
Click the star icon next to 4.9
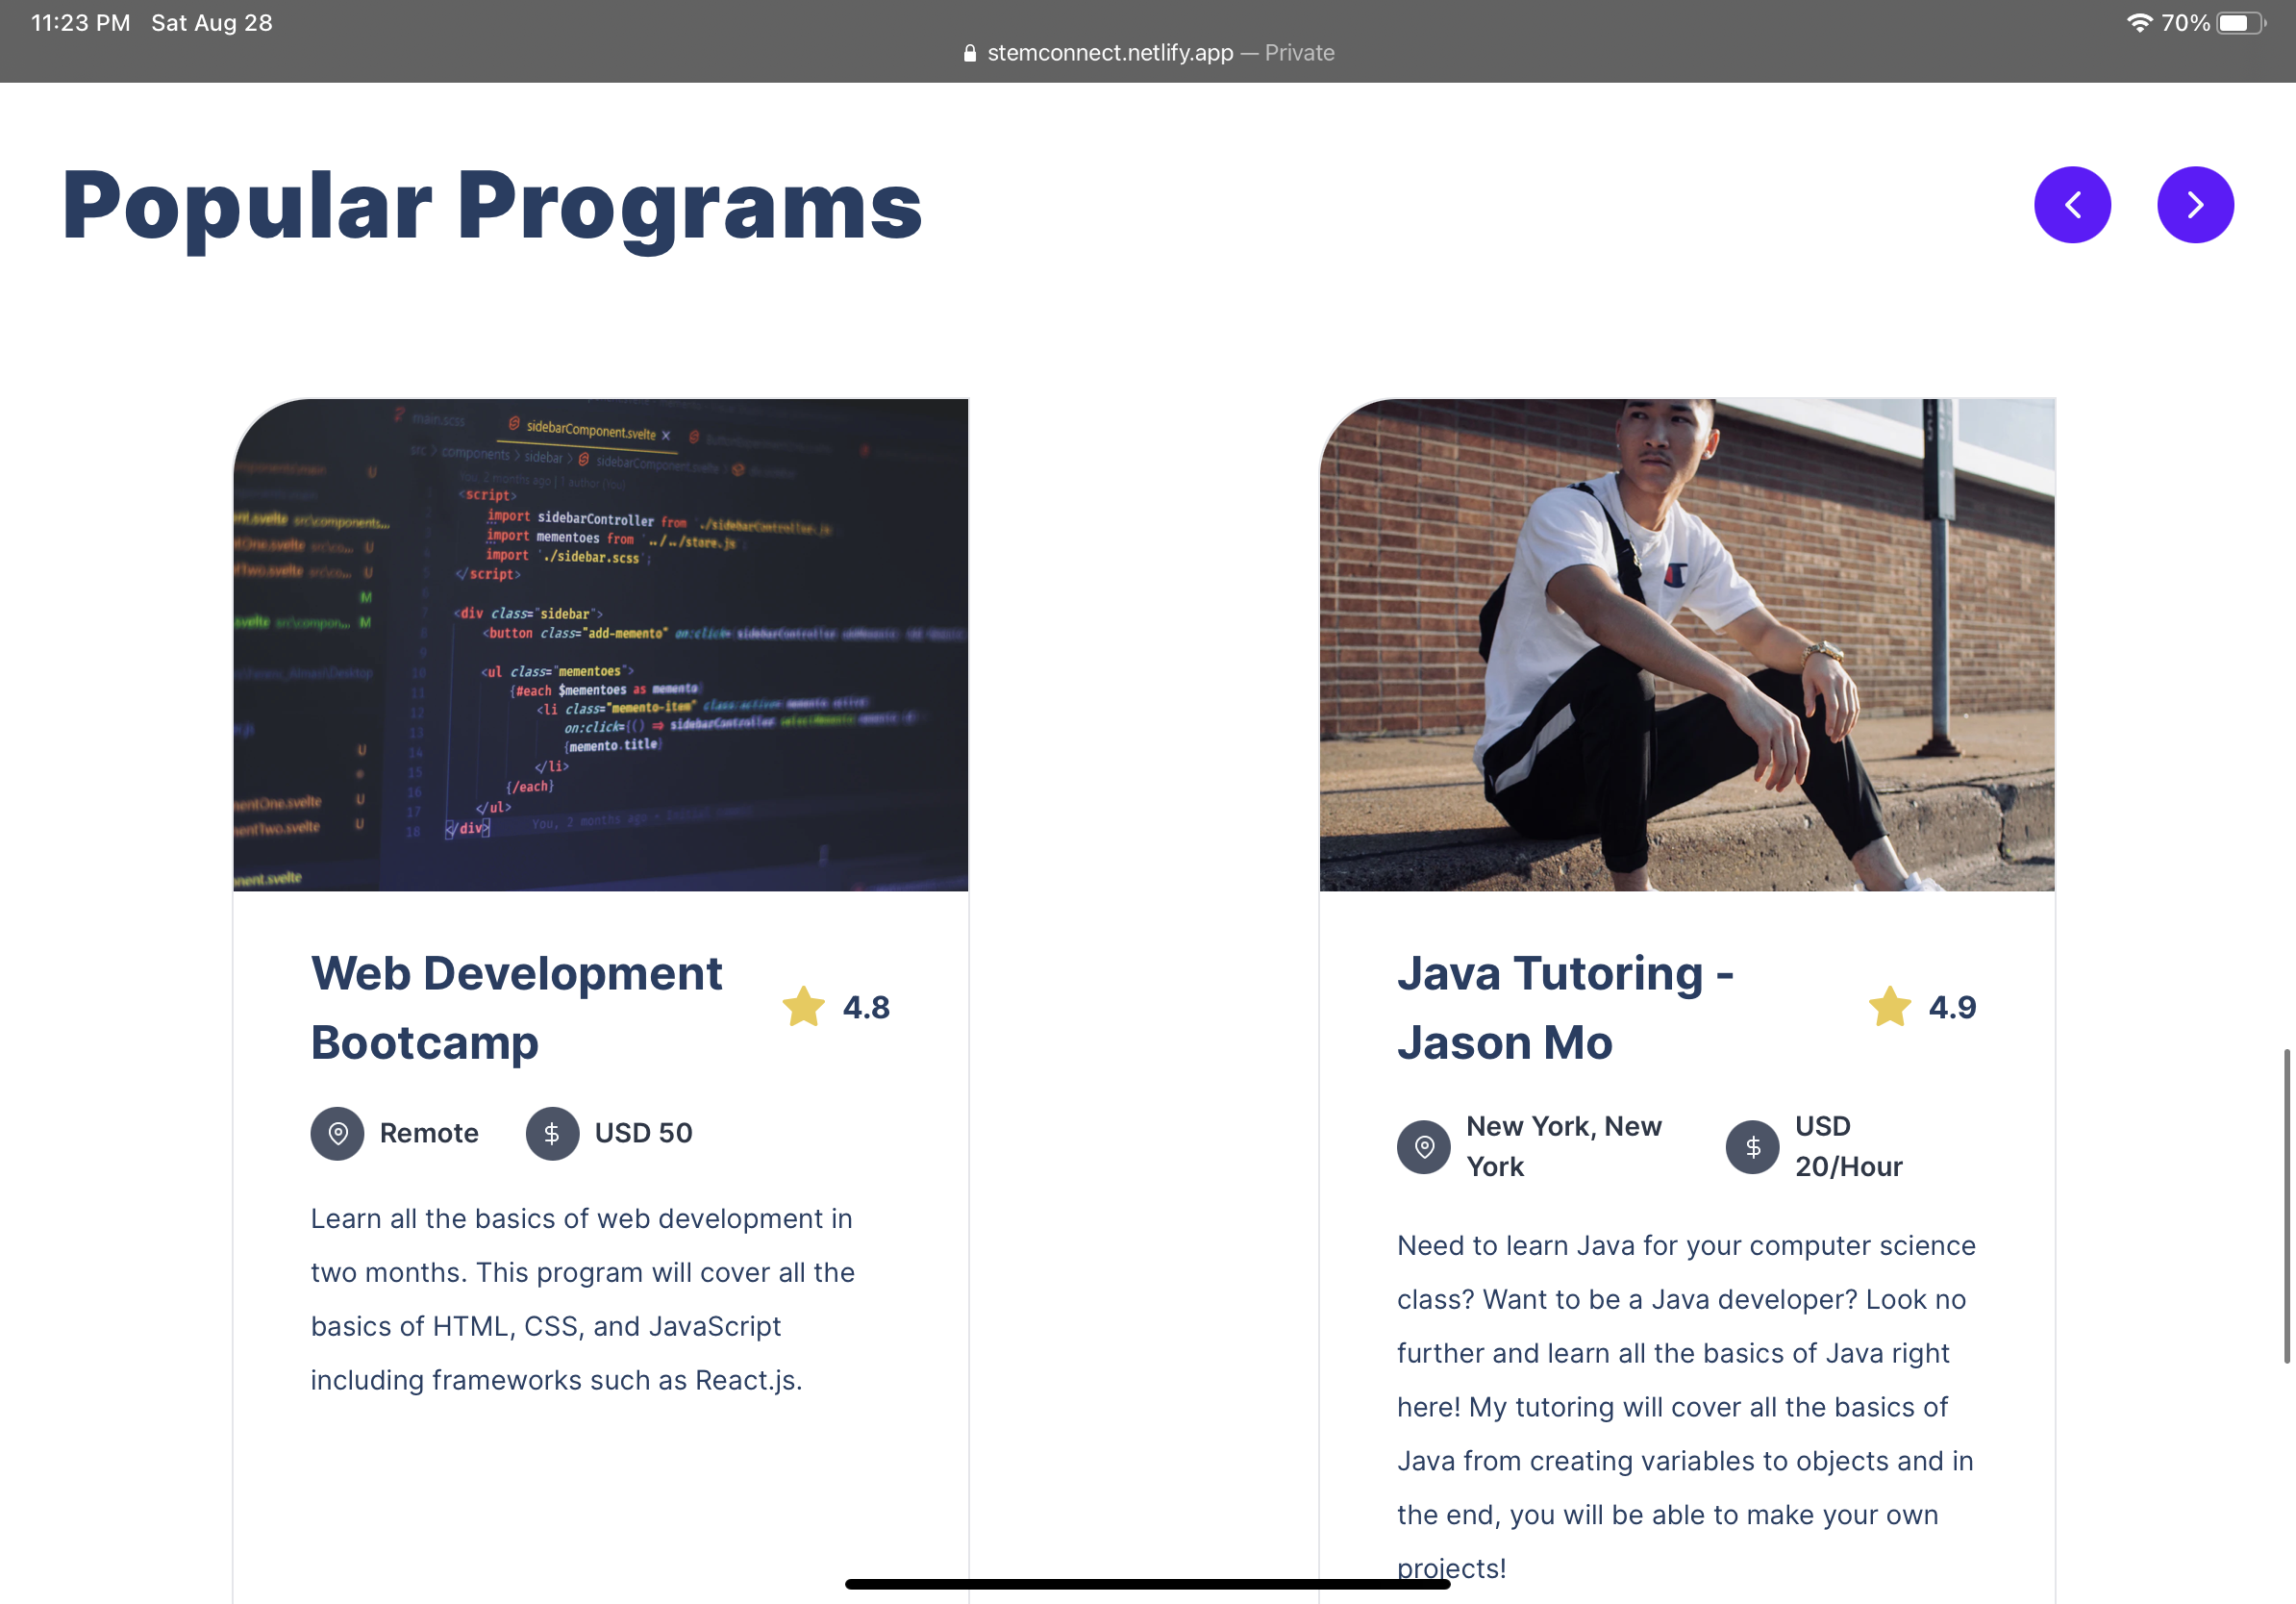coord(1890,1007)
